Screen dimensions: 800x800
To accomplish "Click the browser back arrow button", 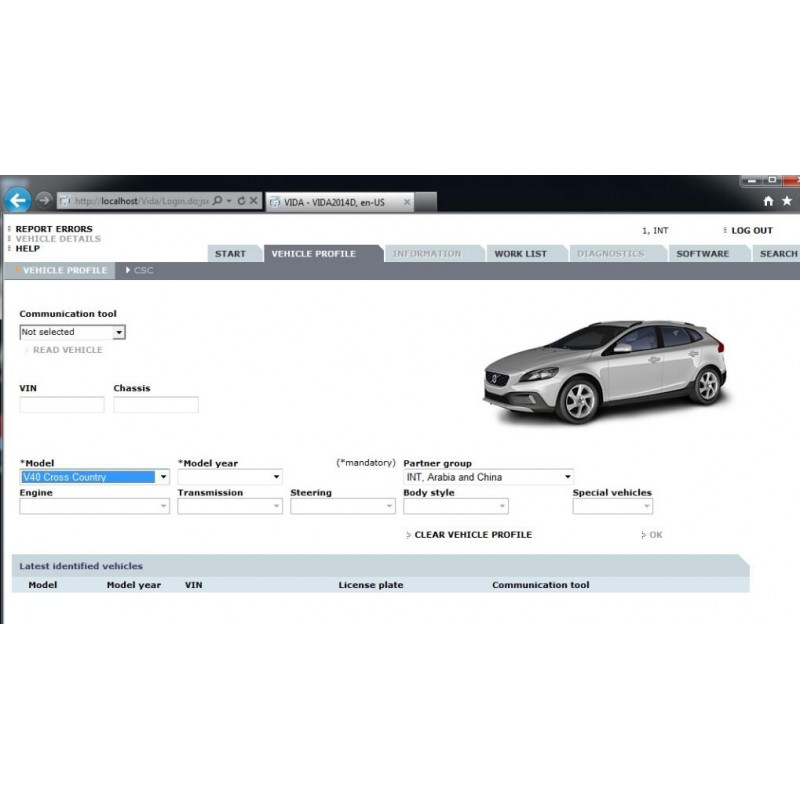I will [17, 200].
